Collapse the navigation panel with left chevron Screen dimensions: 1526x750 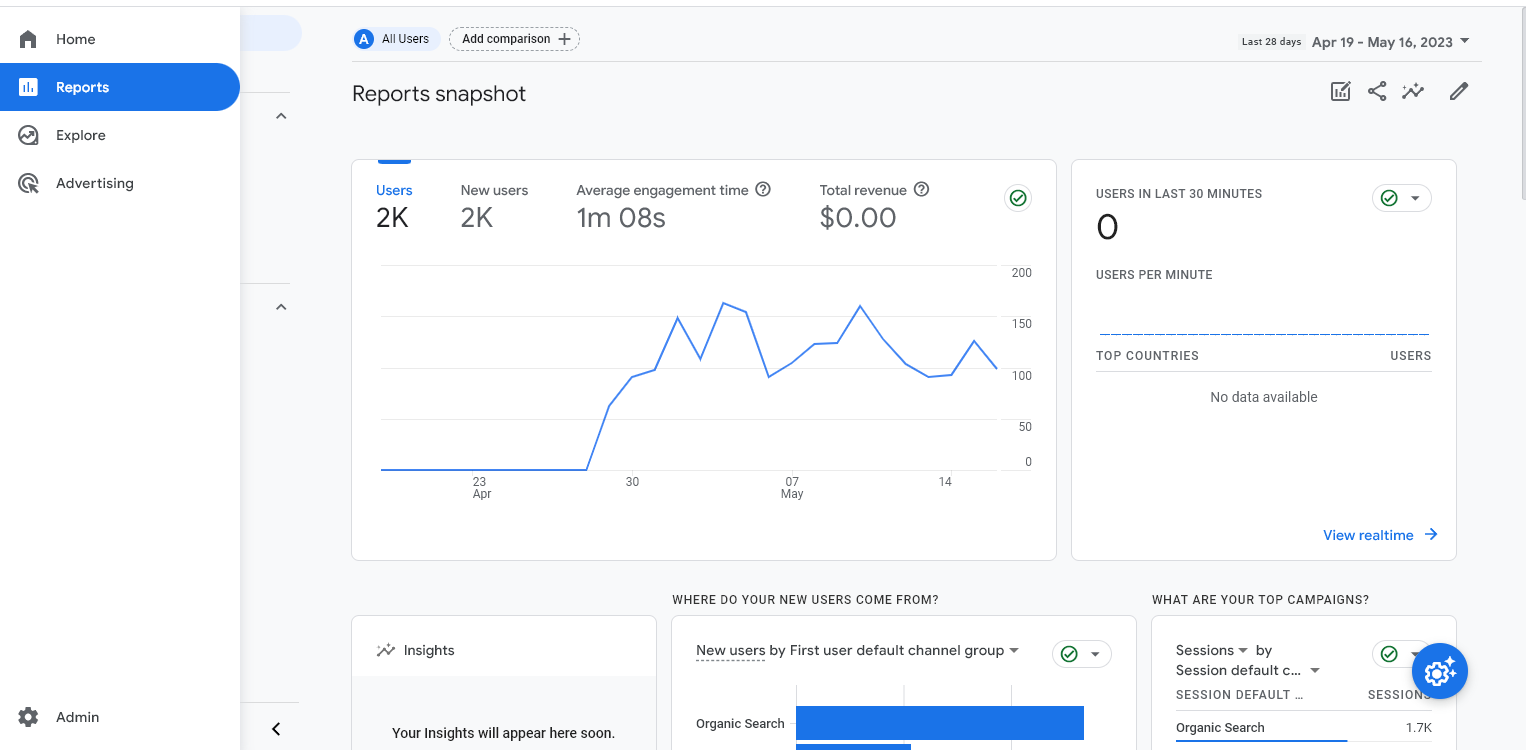(x=276, y=729)
